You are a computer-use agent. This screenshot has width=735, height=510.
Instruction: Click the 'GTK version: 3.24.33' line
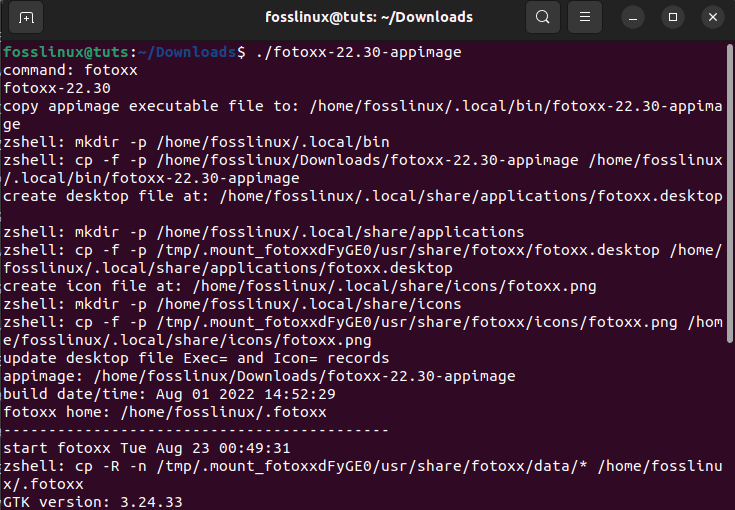tap(92, 501)
